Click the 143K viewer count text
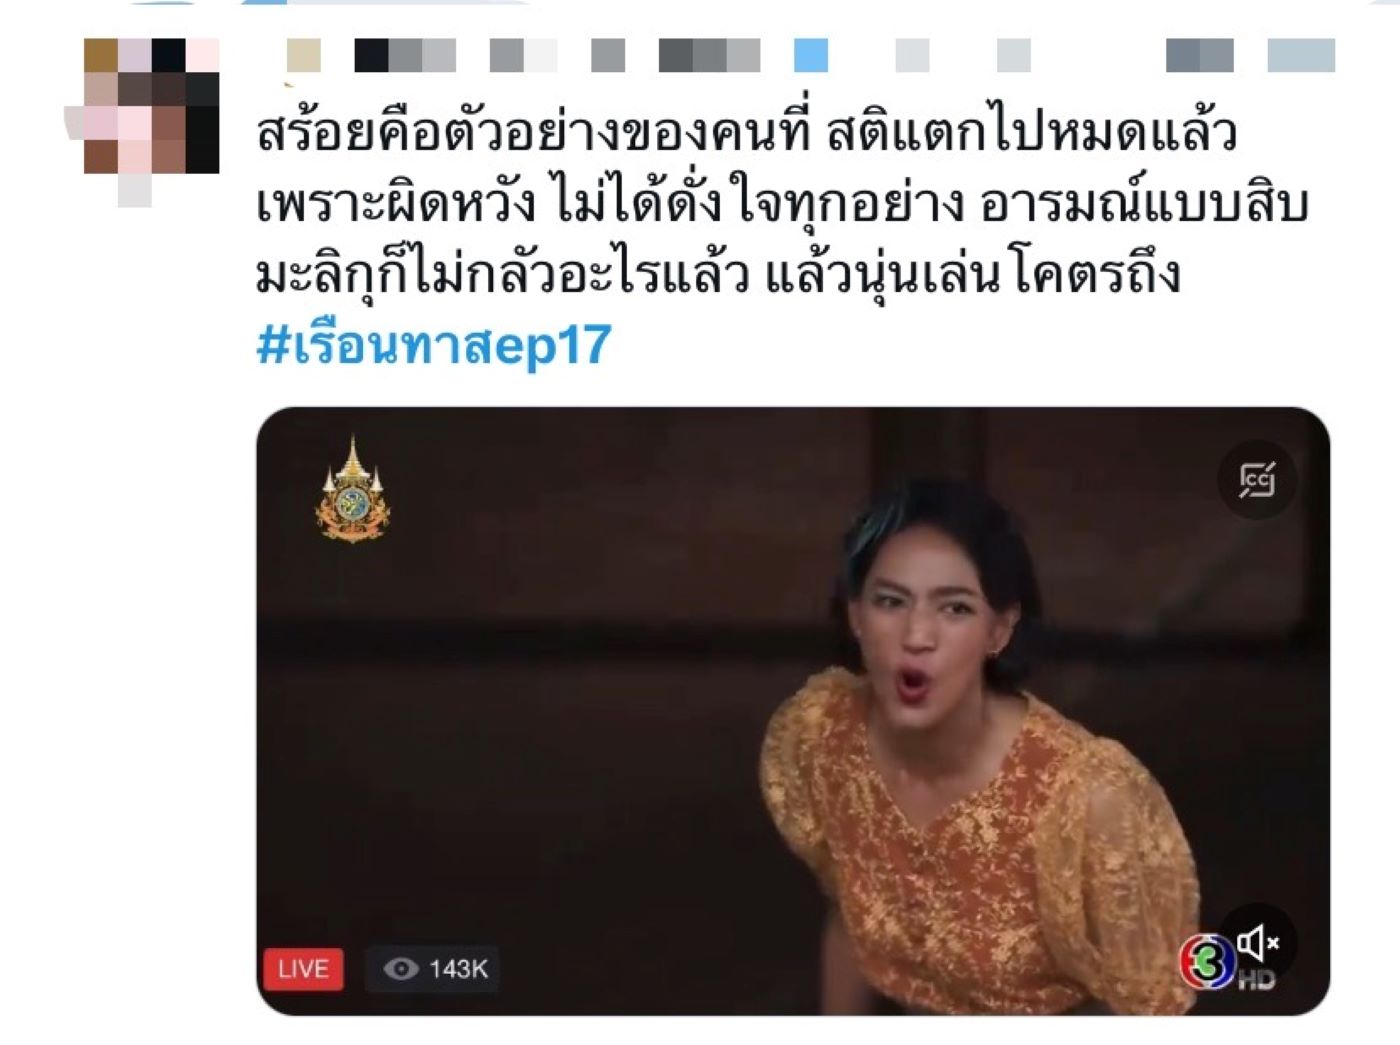This screenshot has height=1045, width=1400. [458, 968]
